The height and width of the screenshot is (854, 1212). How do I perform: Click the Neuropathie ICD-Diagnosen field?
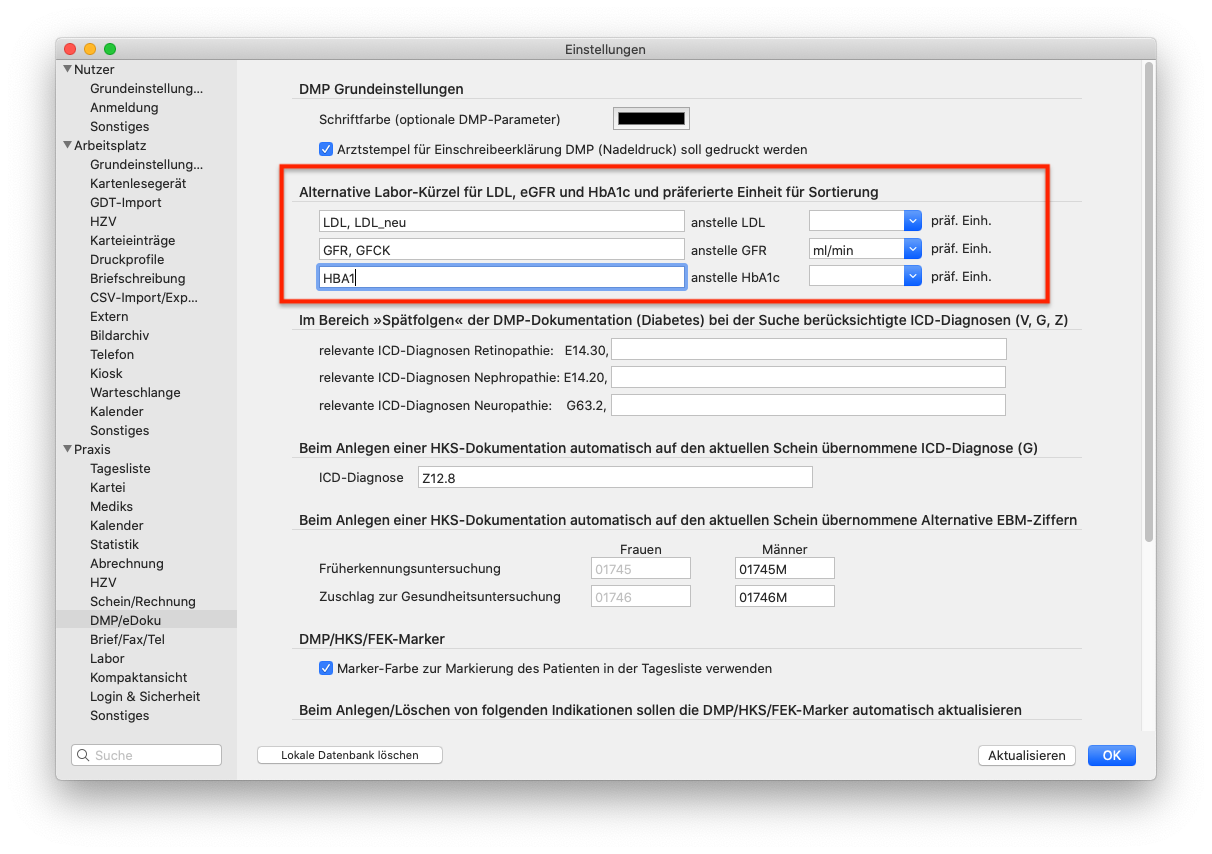click(808, 405)
